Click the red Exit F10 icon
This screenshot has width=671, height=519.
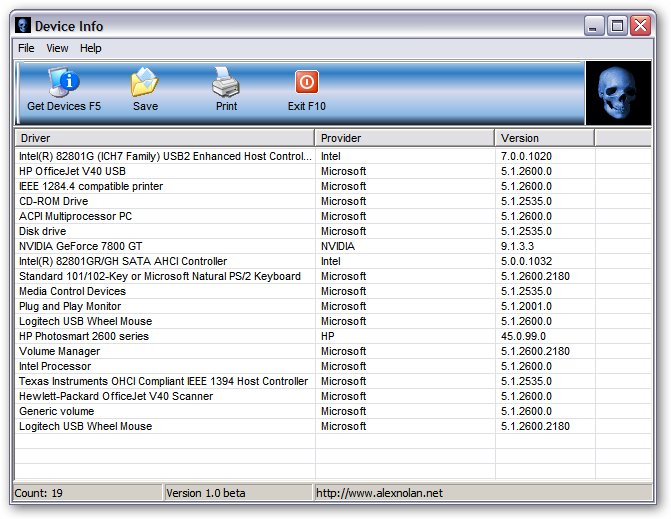306,82
